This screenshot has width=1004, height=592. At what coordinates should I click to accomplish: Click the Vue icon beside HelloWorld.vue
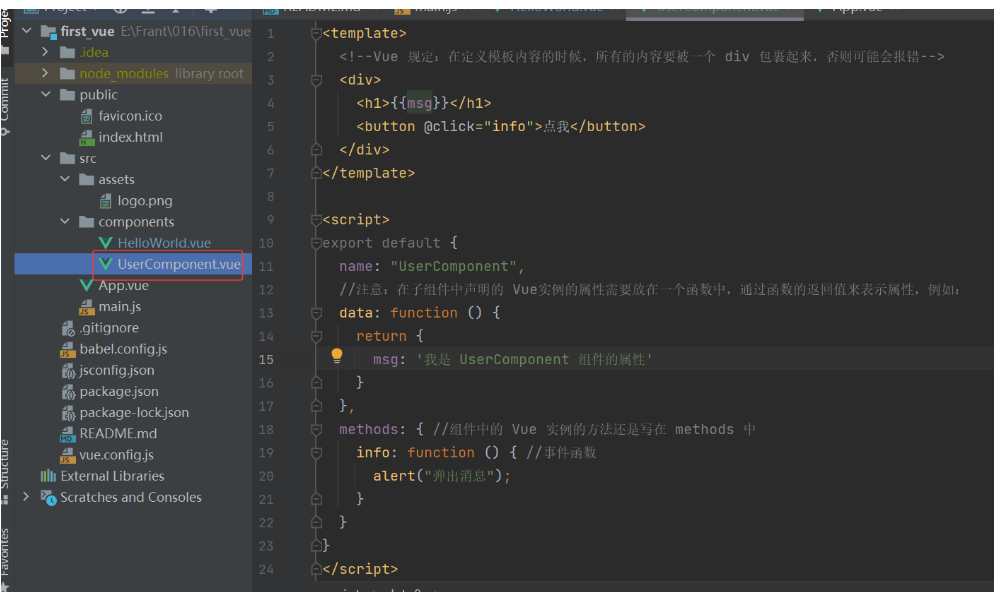[106, 243]
